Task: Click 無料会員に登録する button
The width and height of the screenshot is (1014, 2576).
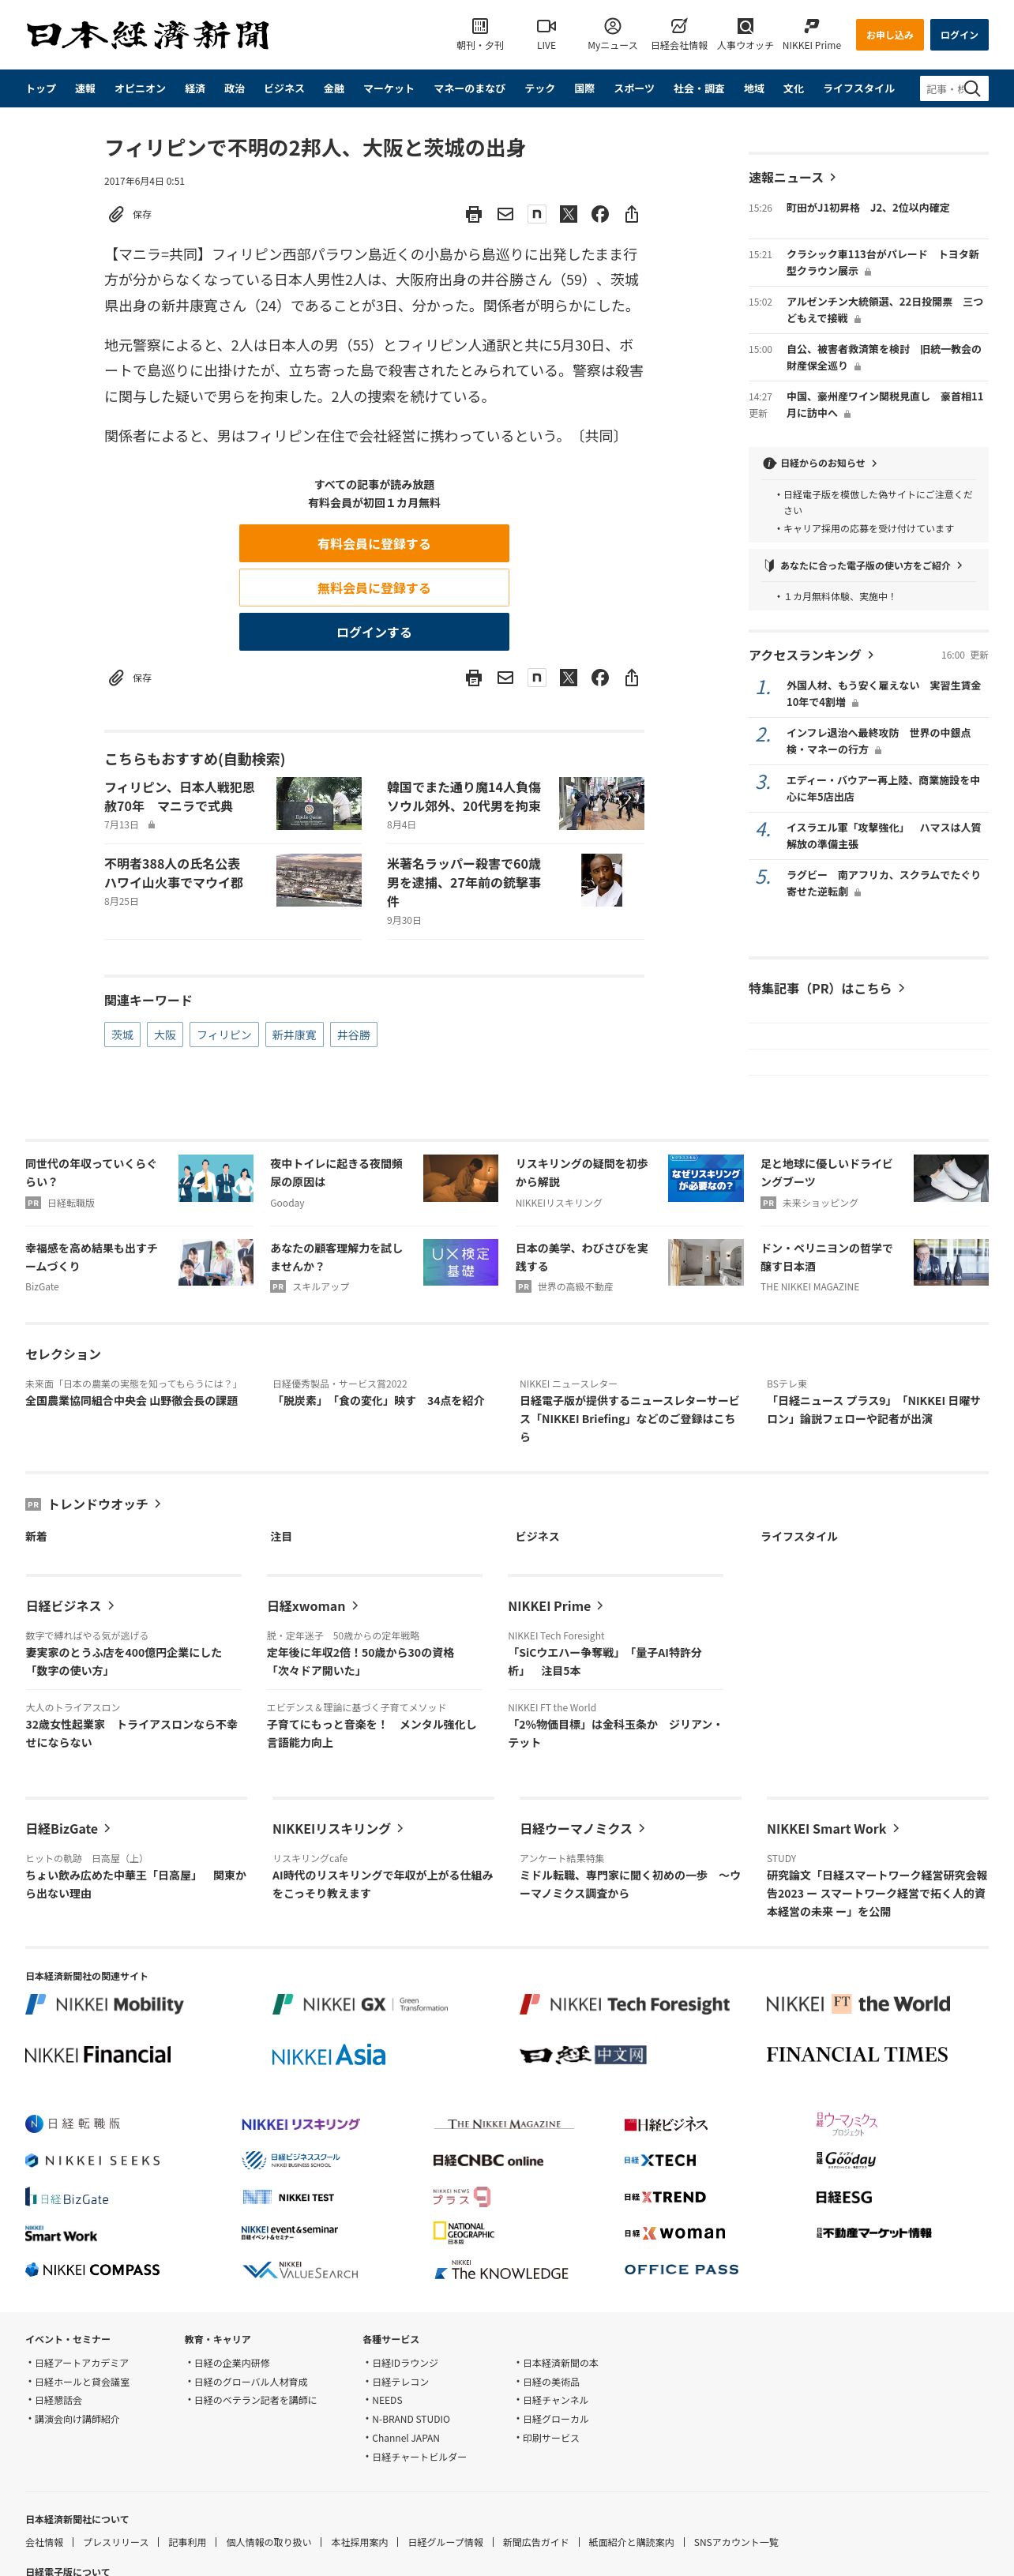Action: [x=374, y=587]
